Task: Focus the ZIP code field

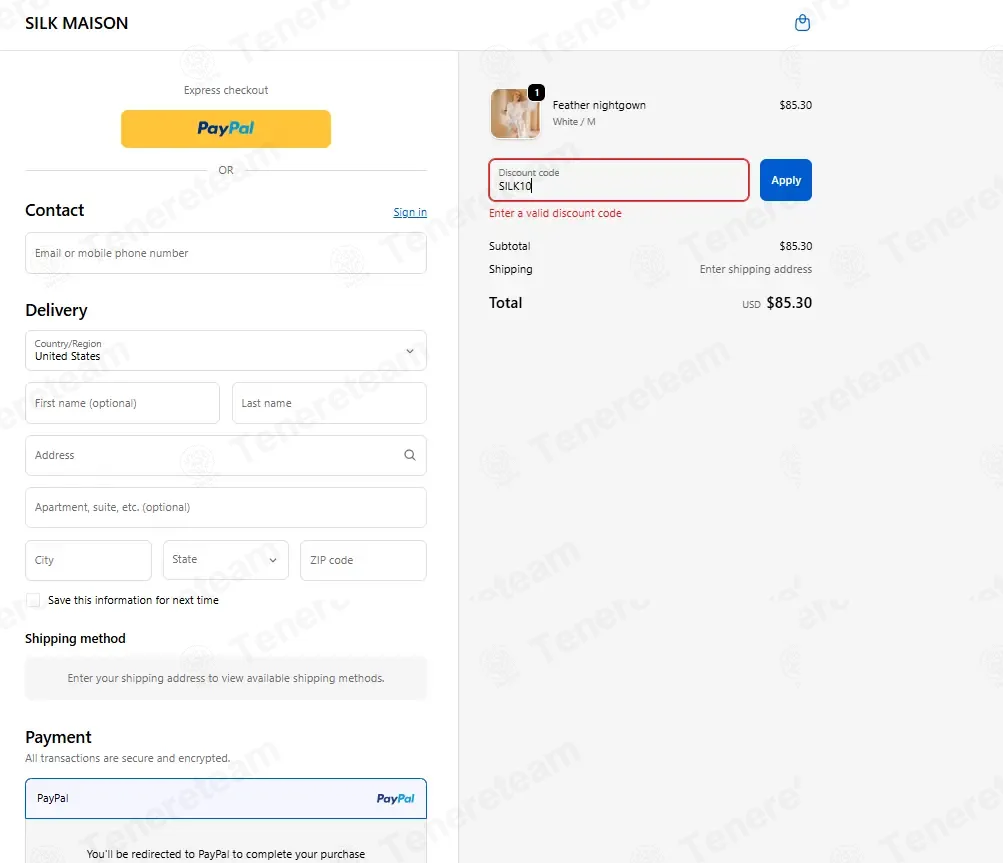Action: 363,560
